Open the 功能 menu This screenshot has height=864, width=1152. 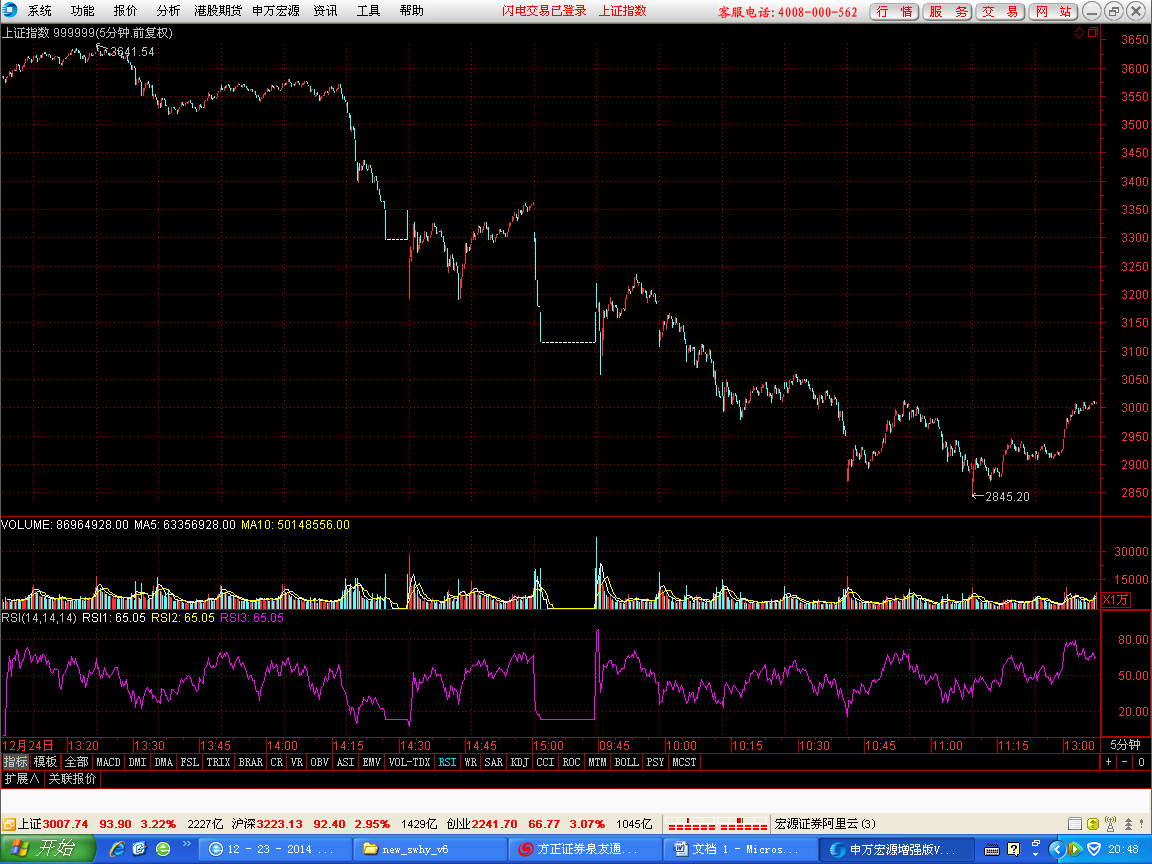pyautogui.click(x=82, y=10)
